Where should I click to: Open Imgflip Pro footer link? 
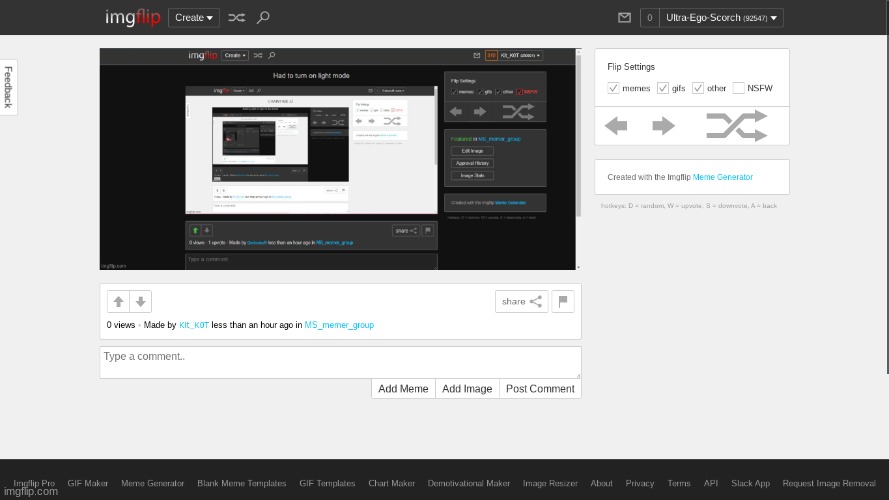[x=34, y=483]
